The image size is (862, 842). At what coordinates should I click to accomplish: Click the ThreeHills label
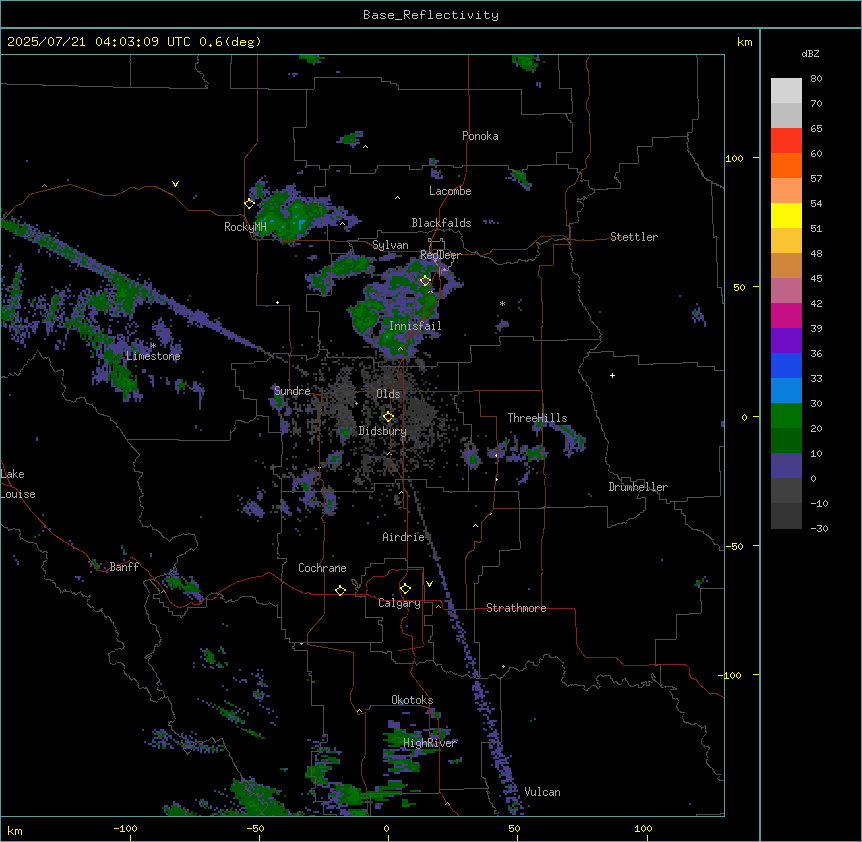pos(537,418)
